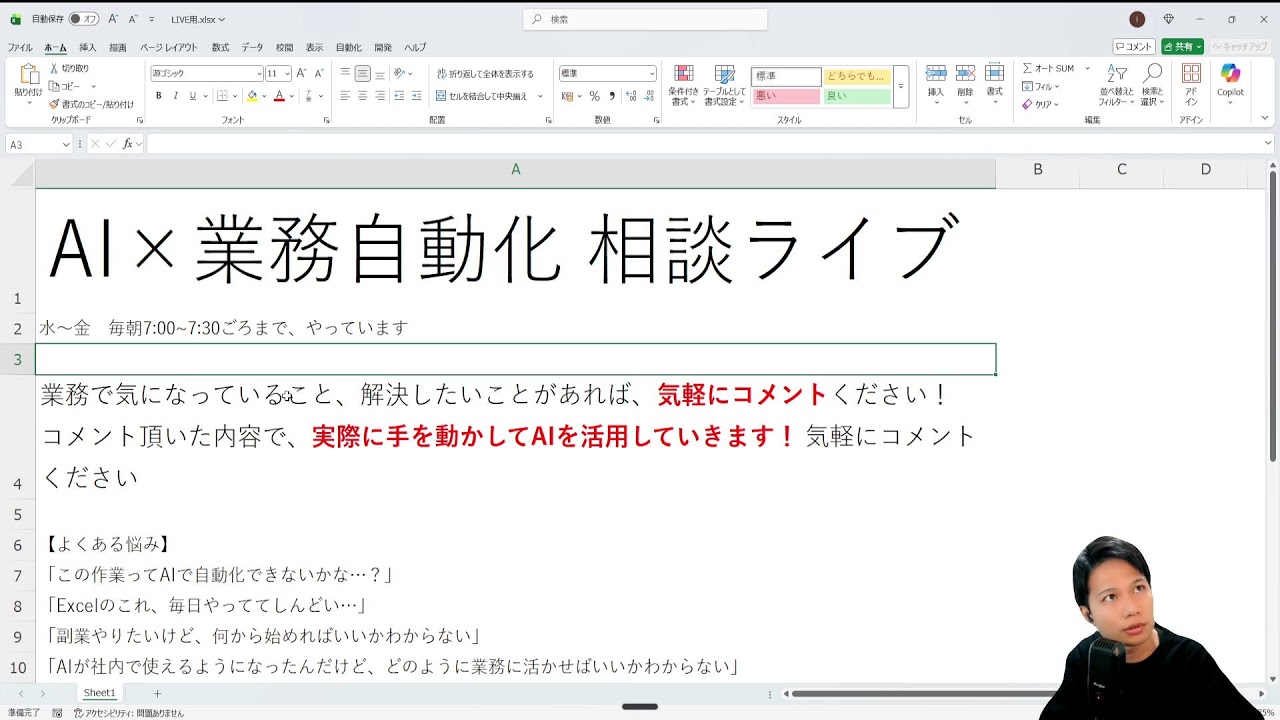The width and height of the screenshot is (1280, 720).
Task: Click the italic formatting icon
Action: point(175,96)
